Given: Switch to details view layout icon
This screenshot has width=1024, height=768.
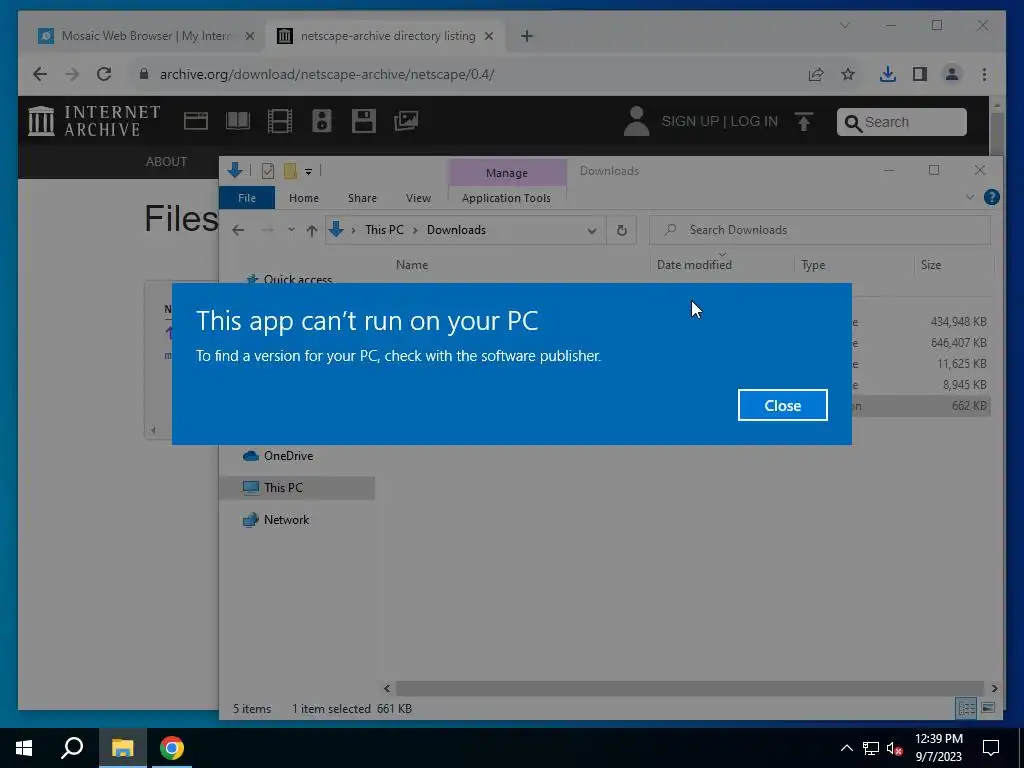Looking at the screenshot, I should [967, 709].
